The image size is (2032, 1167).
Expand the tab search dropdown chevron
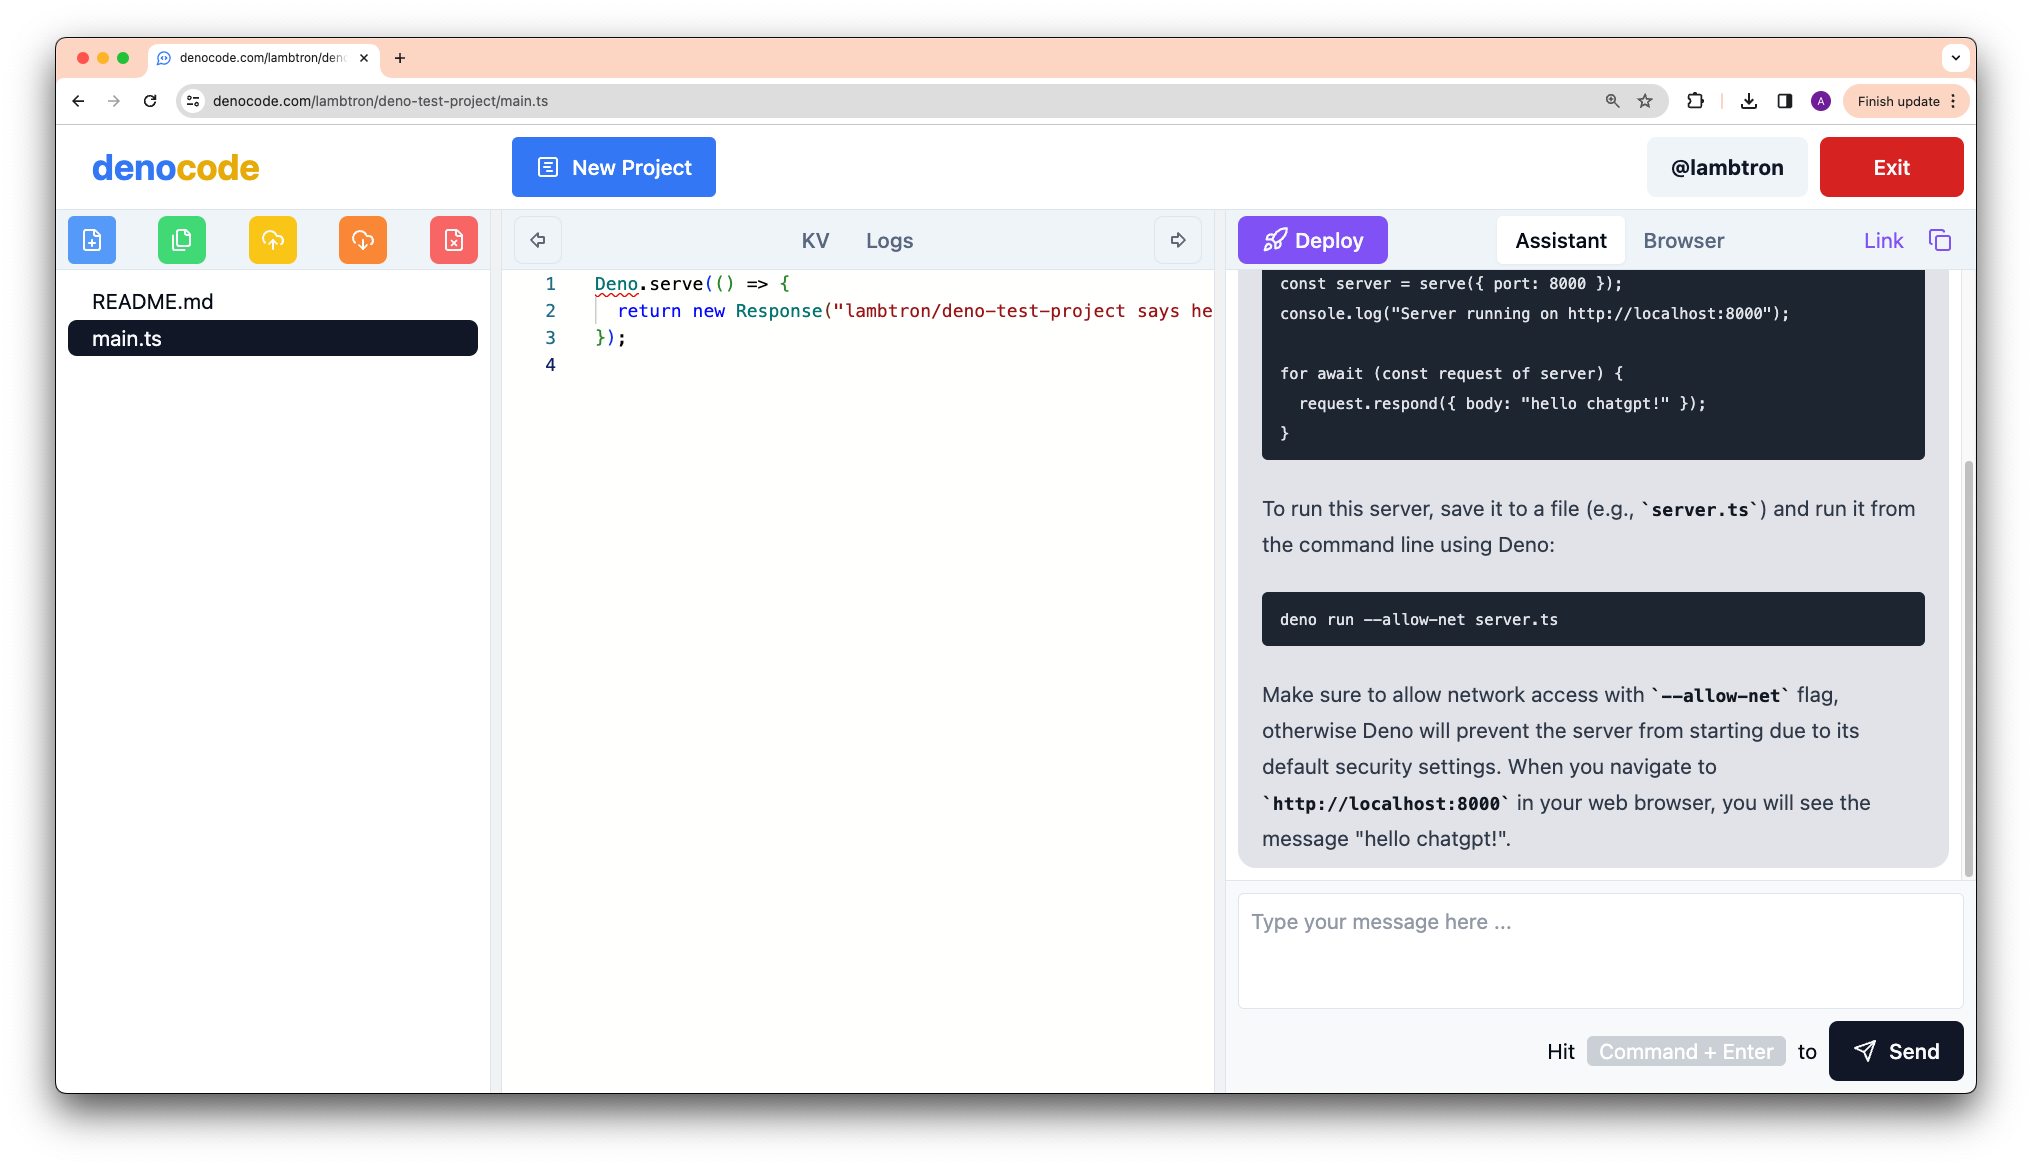[x=1955, y=58]
